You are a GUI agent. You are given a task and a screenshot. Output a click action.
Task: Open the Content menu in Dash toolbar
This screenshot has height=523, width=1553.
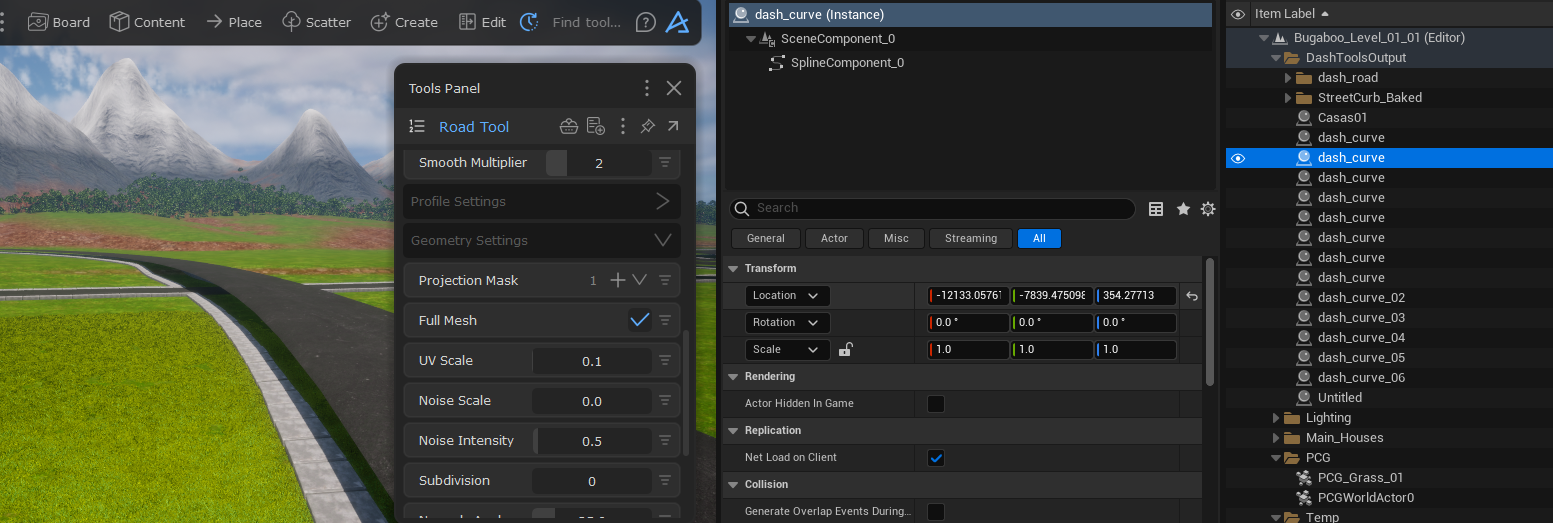[x=147, y=22]
